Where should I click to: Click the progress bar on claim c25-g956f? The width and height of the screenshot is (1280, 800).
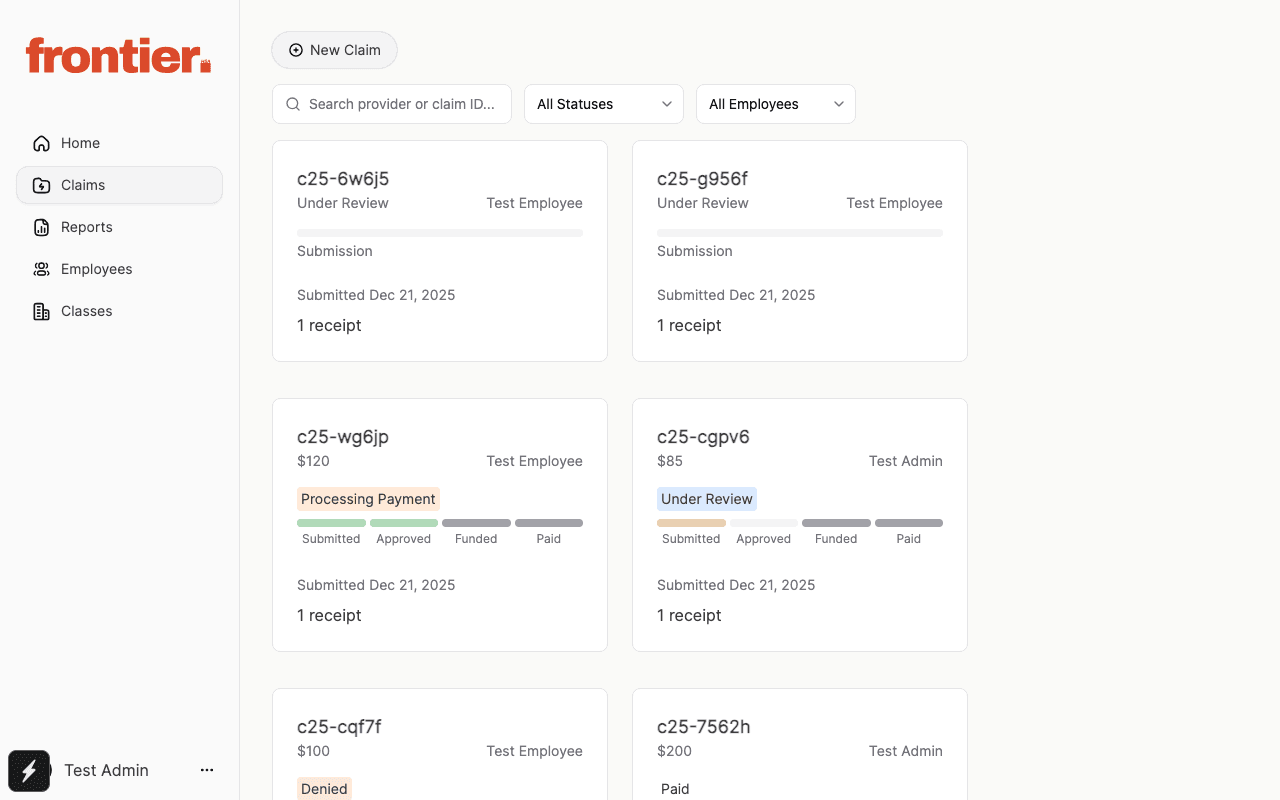[x=799, y=233]
